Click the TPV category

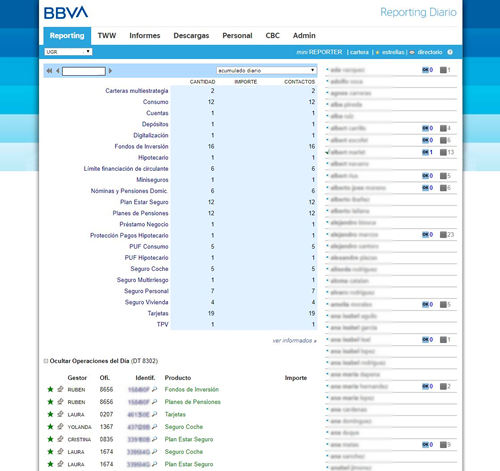163,324
